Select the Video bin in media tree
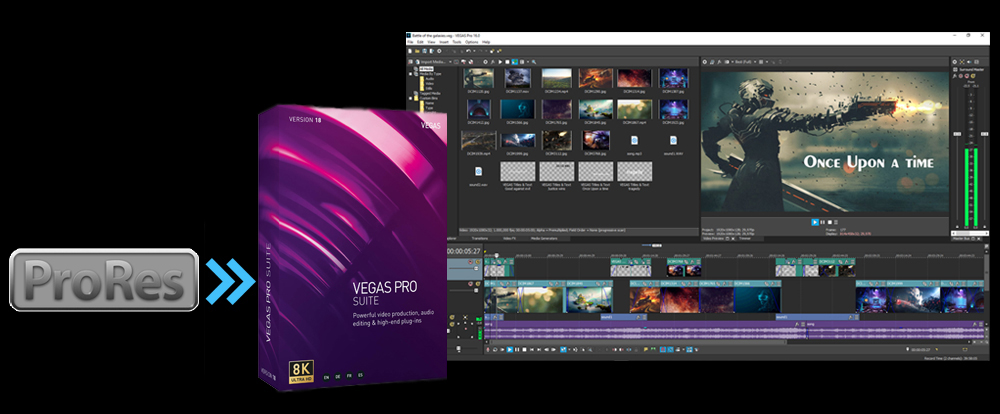Image resolution: width=1000 pixels, height=414 pixels. tap(430, 84)
